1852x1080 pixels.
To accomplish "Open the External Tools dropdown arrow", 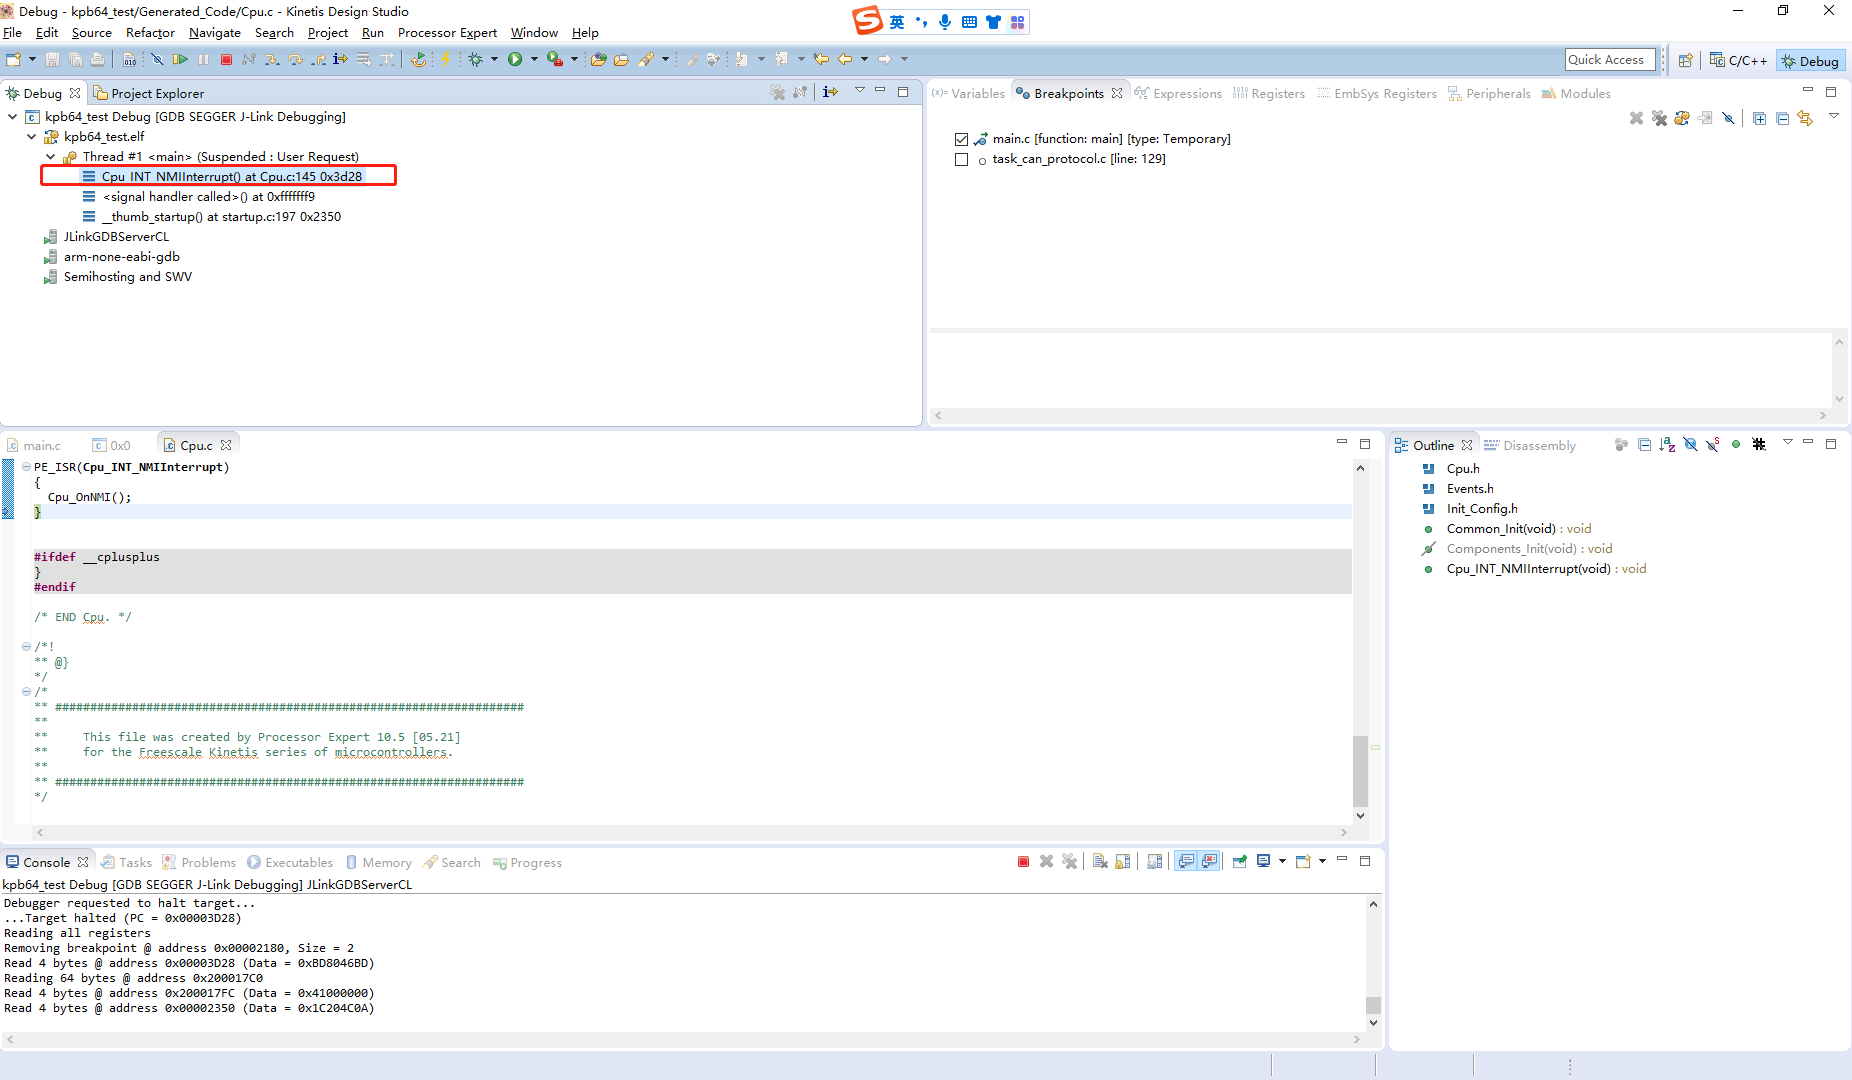I will click(574, 60).
